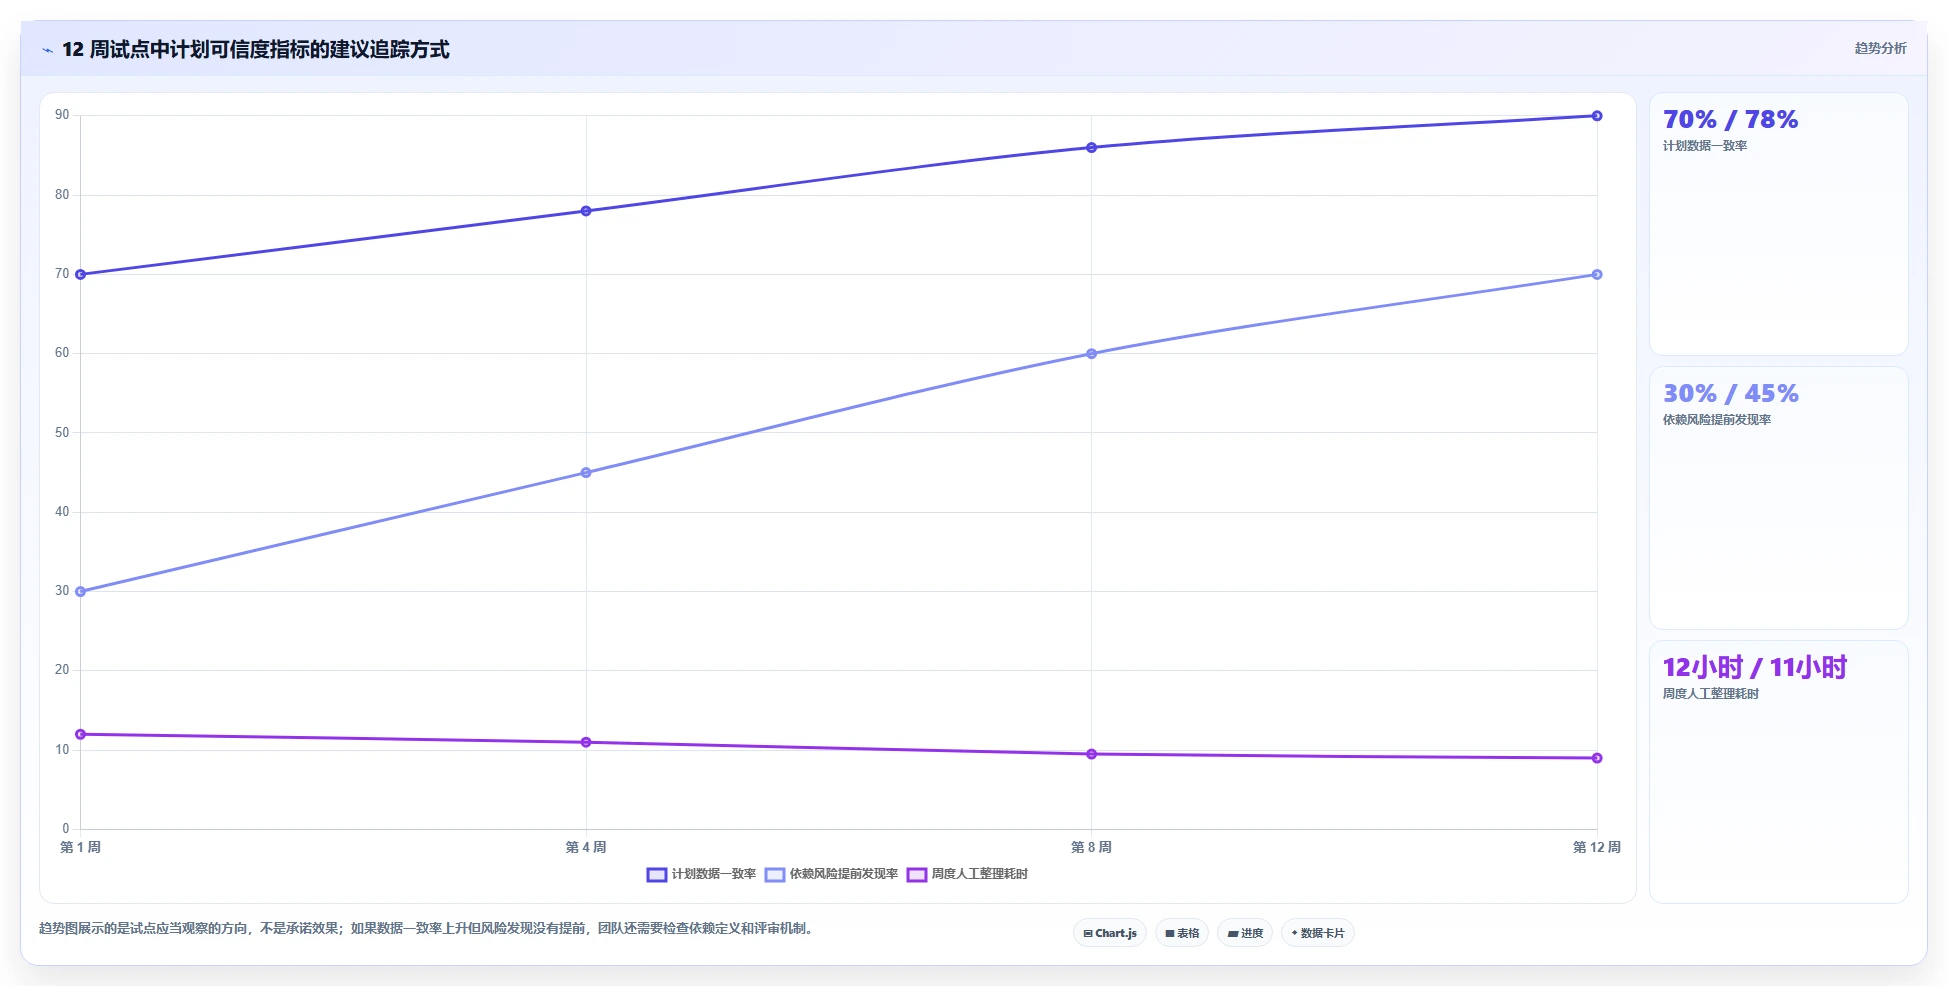This screenshot has height=986, width=1948.
Task: Click the 90 y-axis tick label
Action: point(62,115)
